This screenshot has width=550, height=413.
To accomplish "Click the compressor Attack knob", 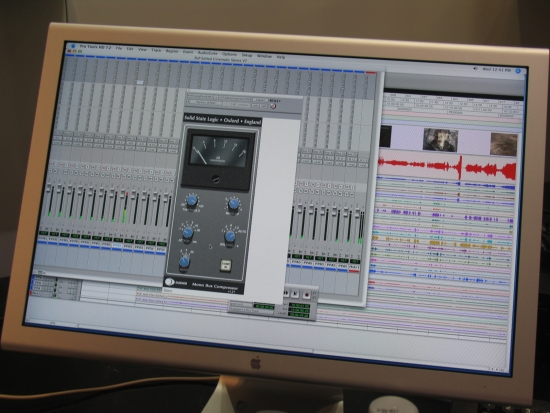I will 188,233.
